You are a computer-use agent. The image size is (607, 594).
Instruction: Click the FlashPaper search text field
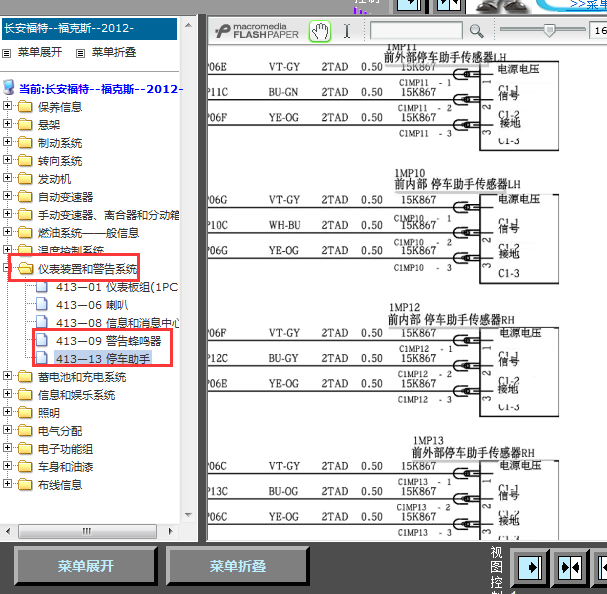(x=416, y=31)
